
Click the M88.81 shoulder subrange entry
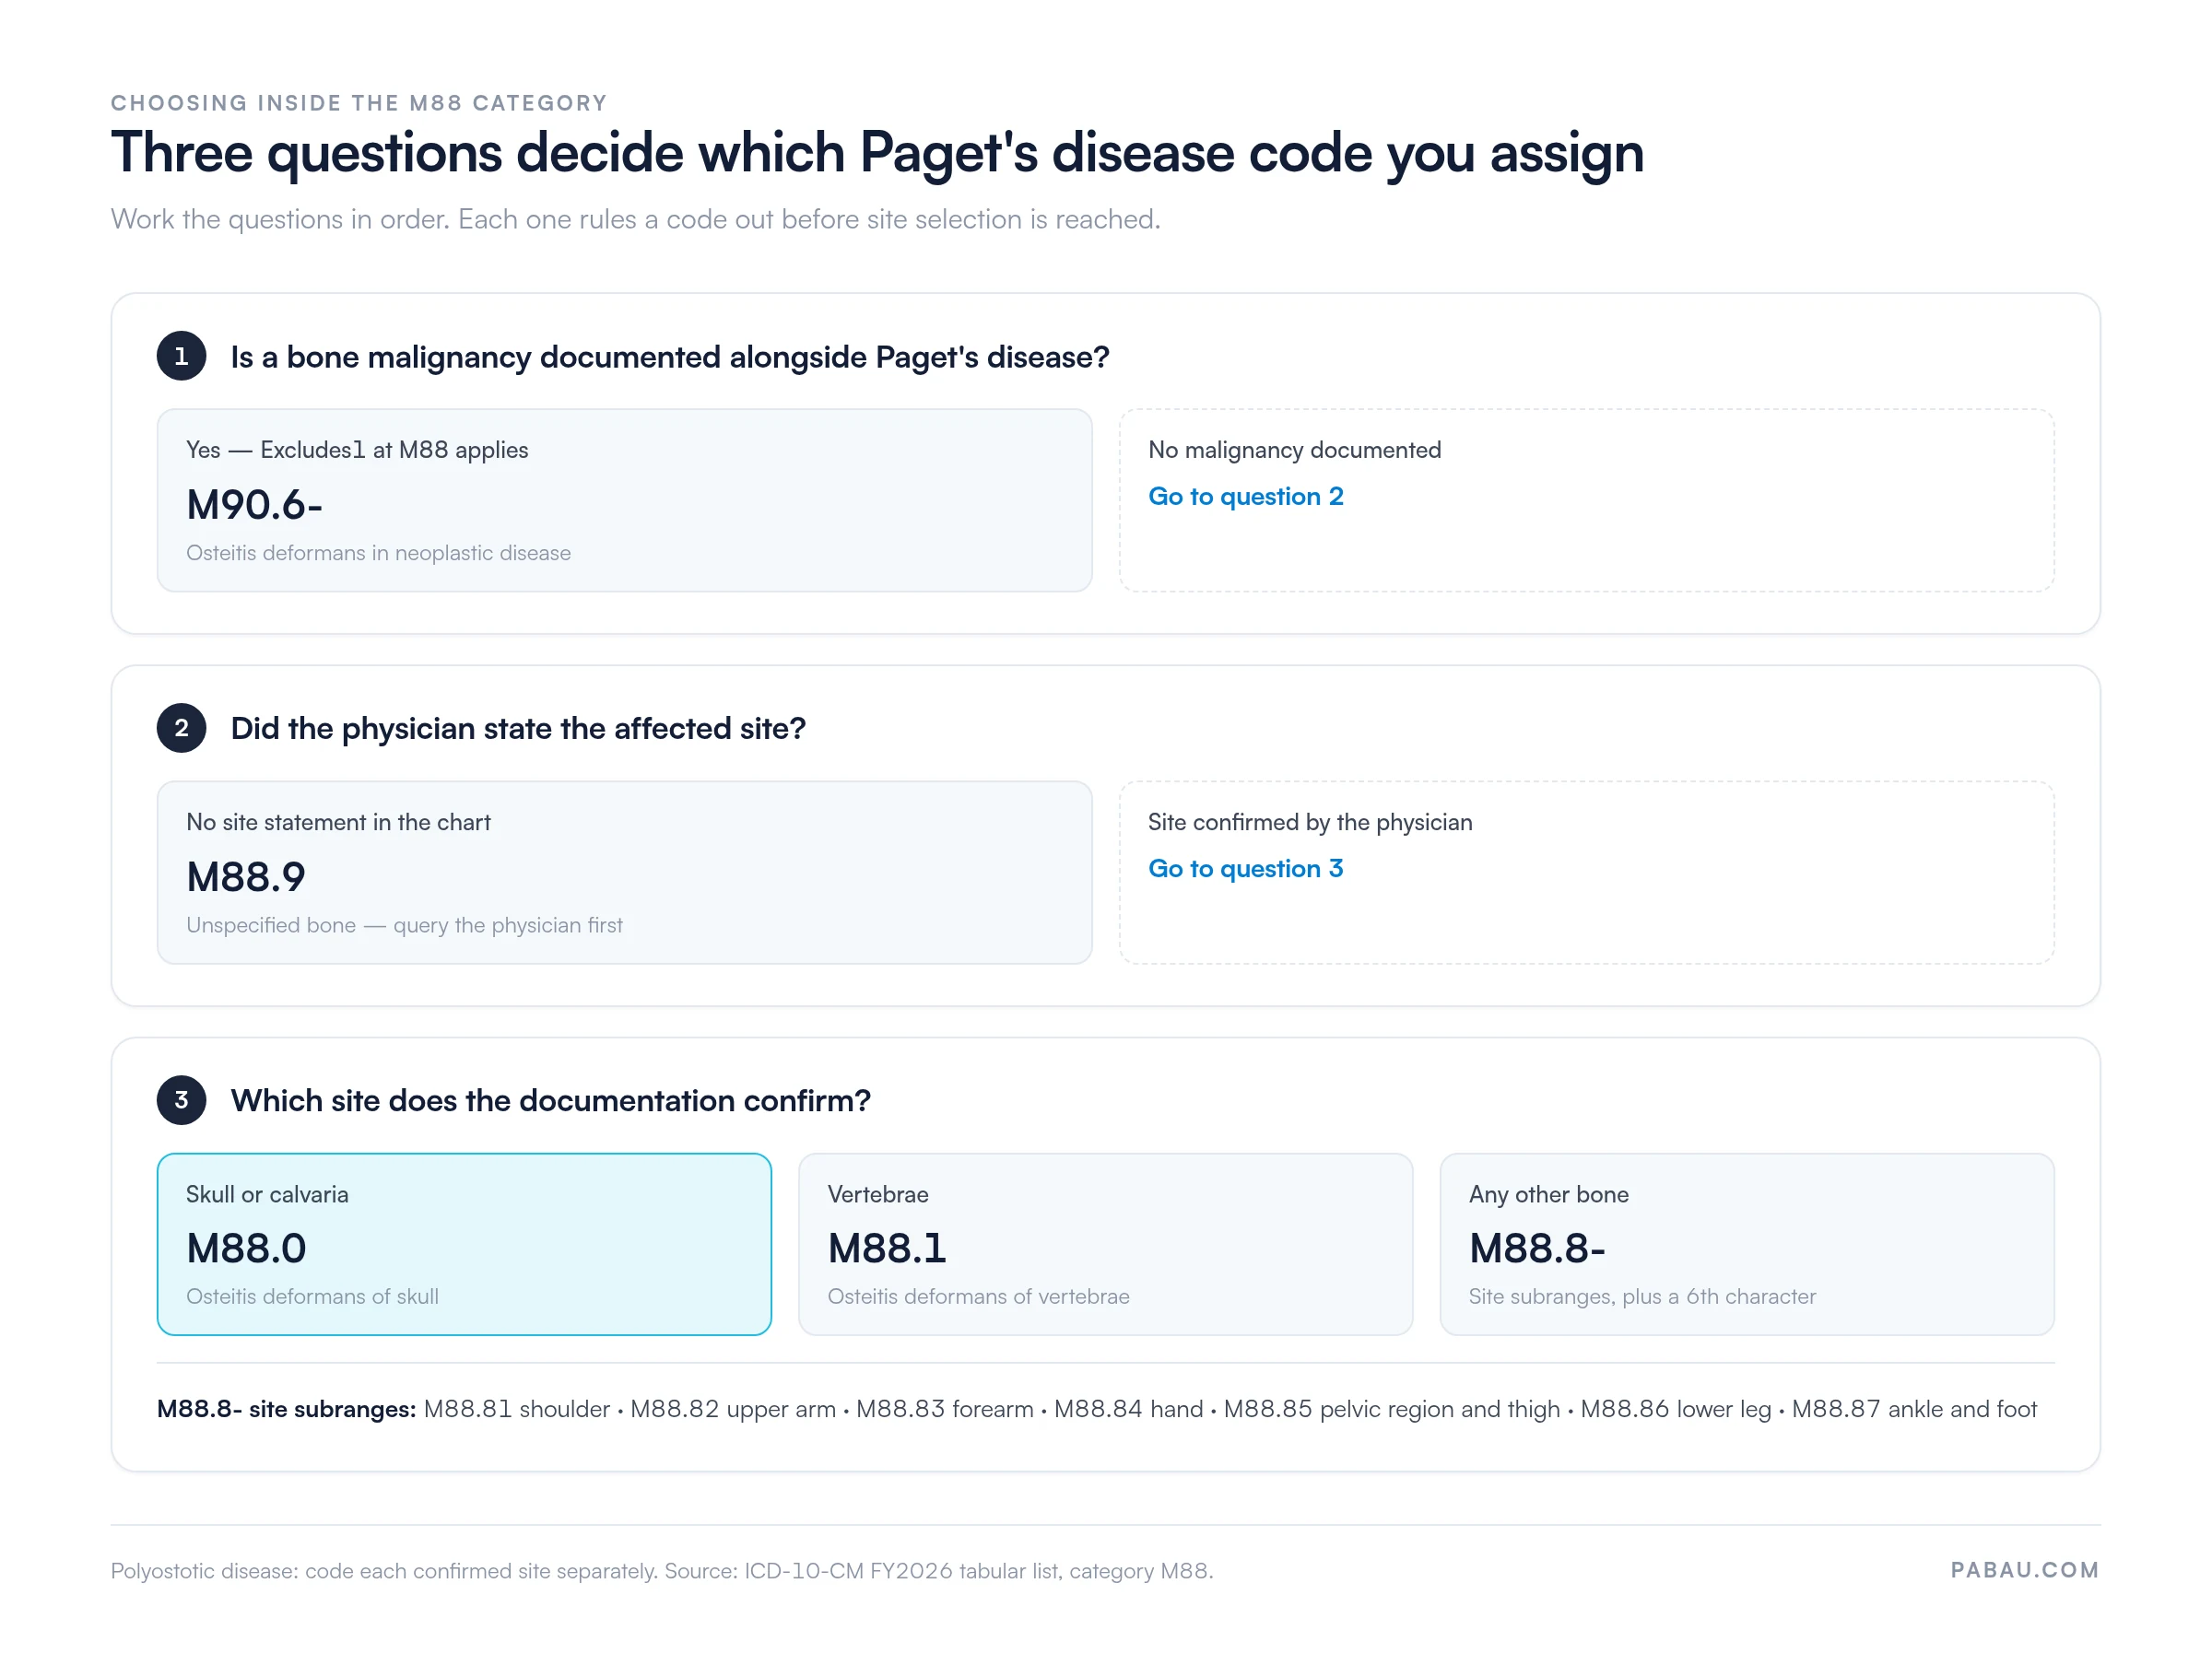point(516,1409)
